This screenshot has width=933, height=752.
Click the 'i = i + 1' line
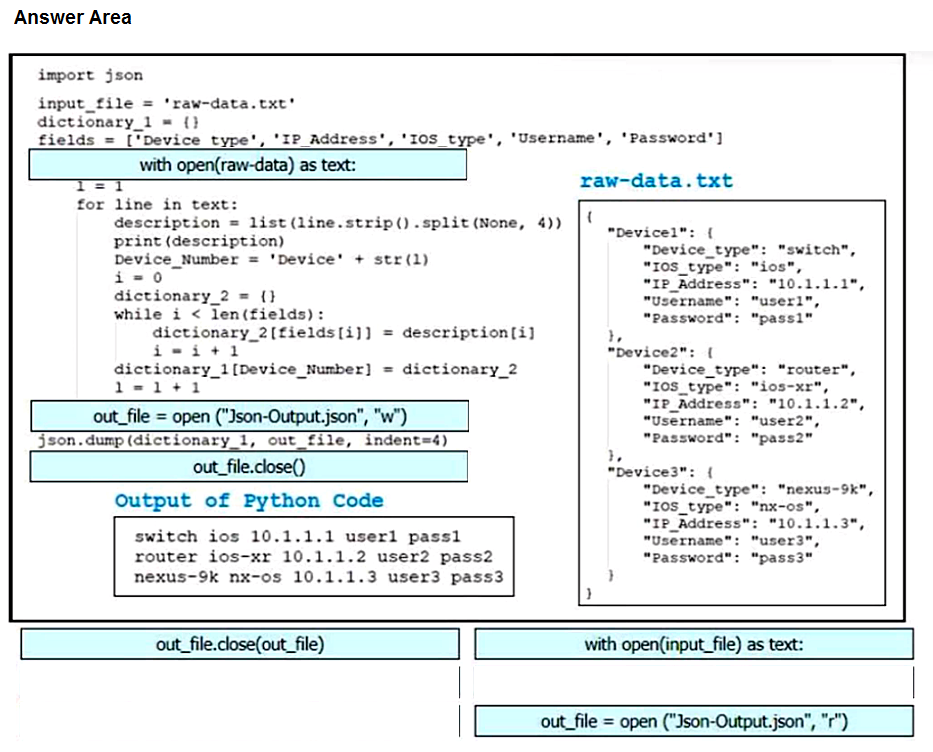click(195, 351)
